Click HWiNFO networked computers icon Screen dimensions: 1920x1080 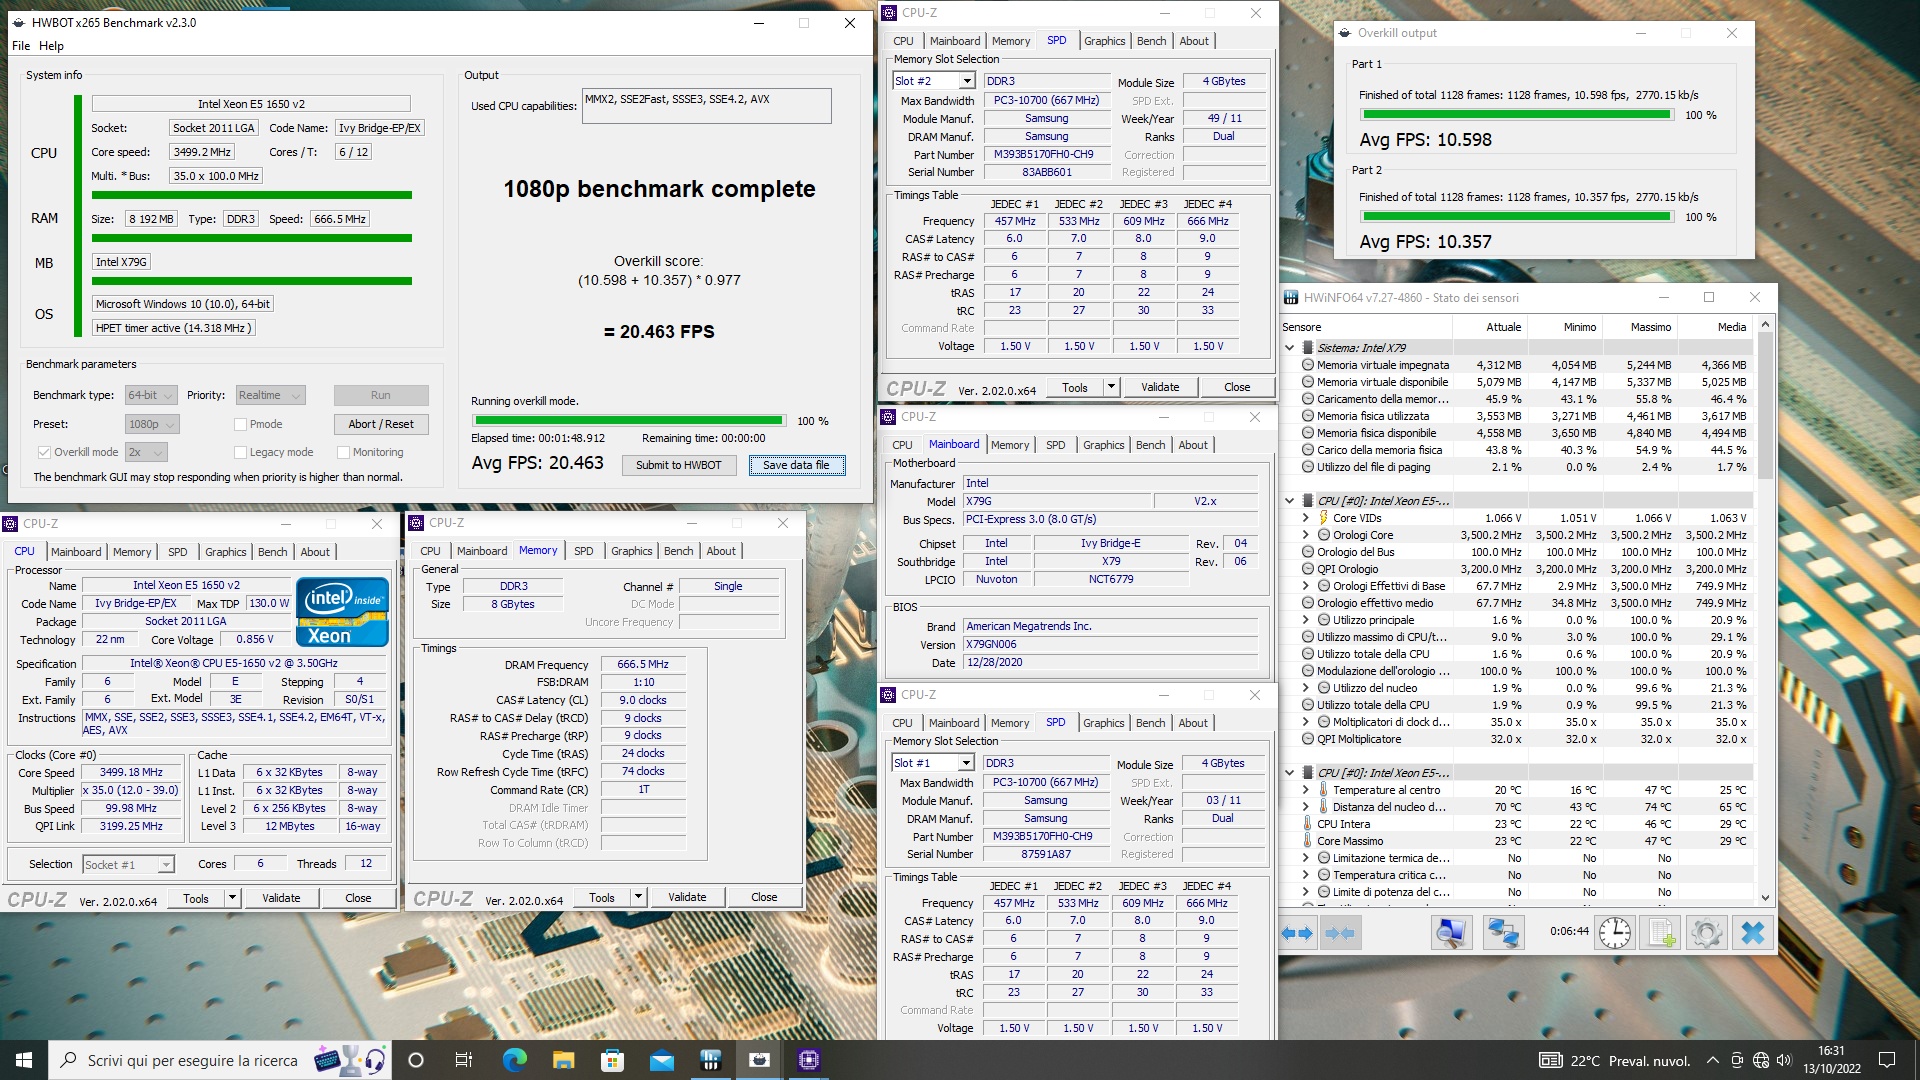pyautogui.click(x=1502, y=933)
